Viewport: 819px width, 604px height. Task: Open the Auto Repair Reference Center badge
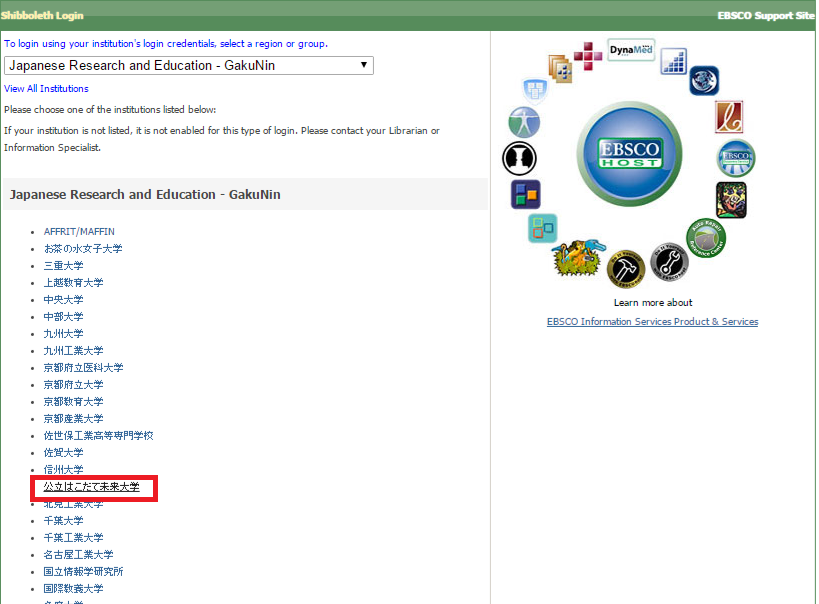(706, 238)
